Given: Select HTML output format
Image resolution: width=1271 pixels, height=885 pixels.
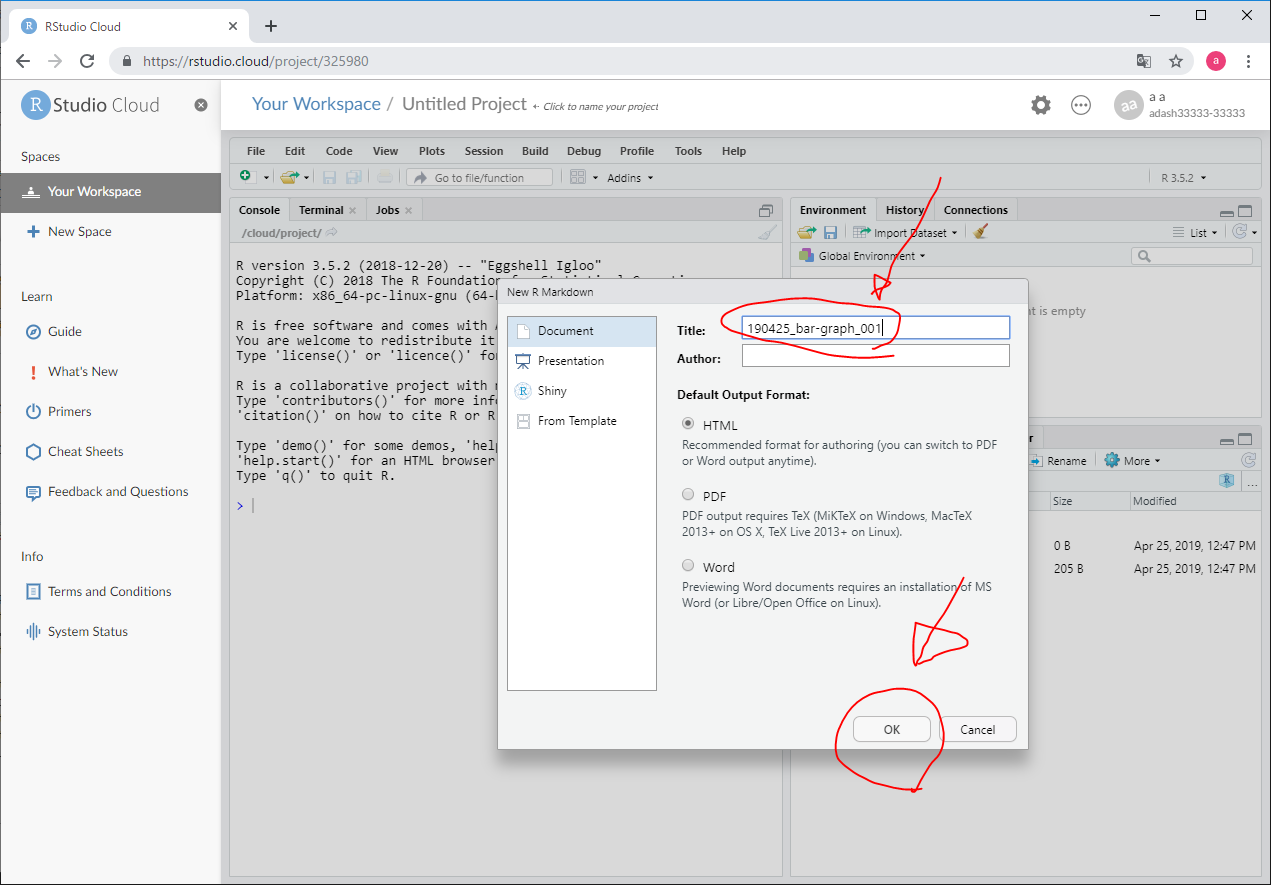Looking at the screenshot, I should coord(688,424).
